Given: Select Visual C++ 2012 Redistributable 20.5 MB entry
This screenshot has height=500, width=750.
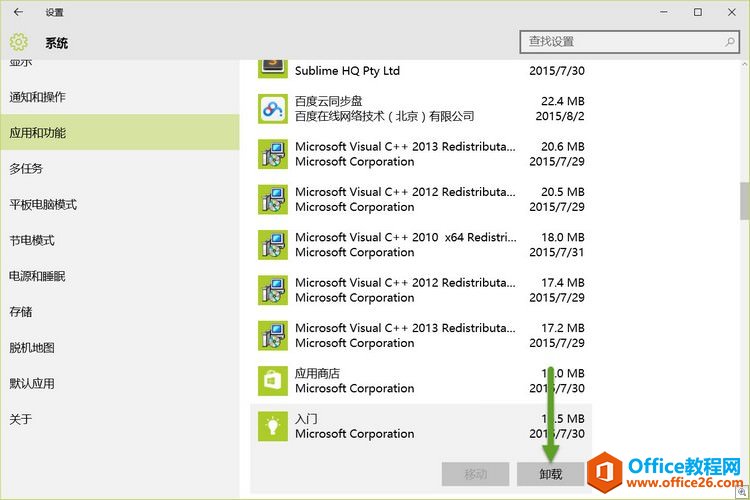Looking at the screenshot, I should [x=421, y=200].
